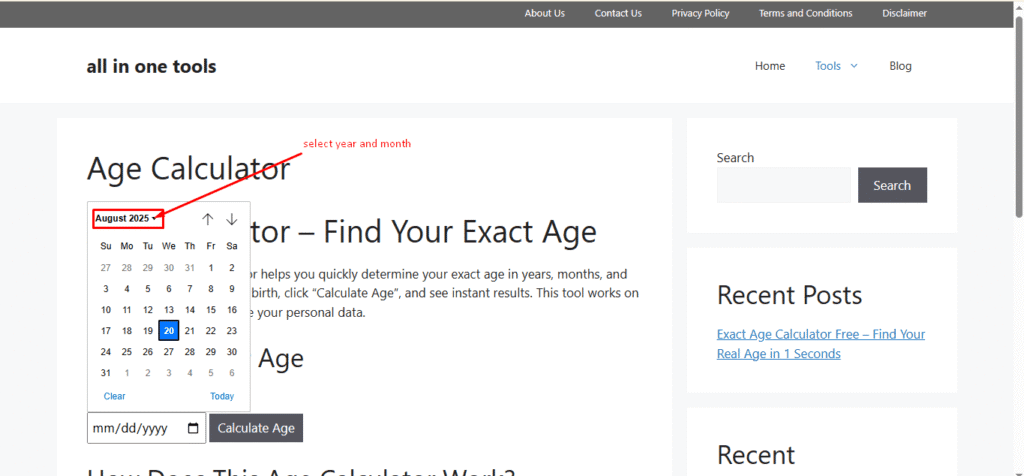Select August 8 in the calendar
1024x476 pixels.
[x=210, y=289]
